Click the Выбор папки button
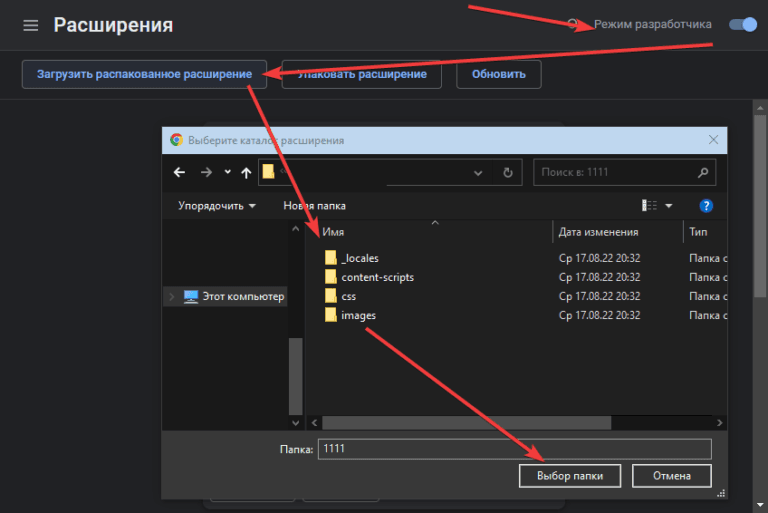Viewport: 768px width, 513px height. (x=570, y=475)
